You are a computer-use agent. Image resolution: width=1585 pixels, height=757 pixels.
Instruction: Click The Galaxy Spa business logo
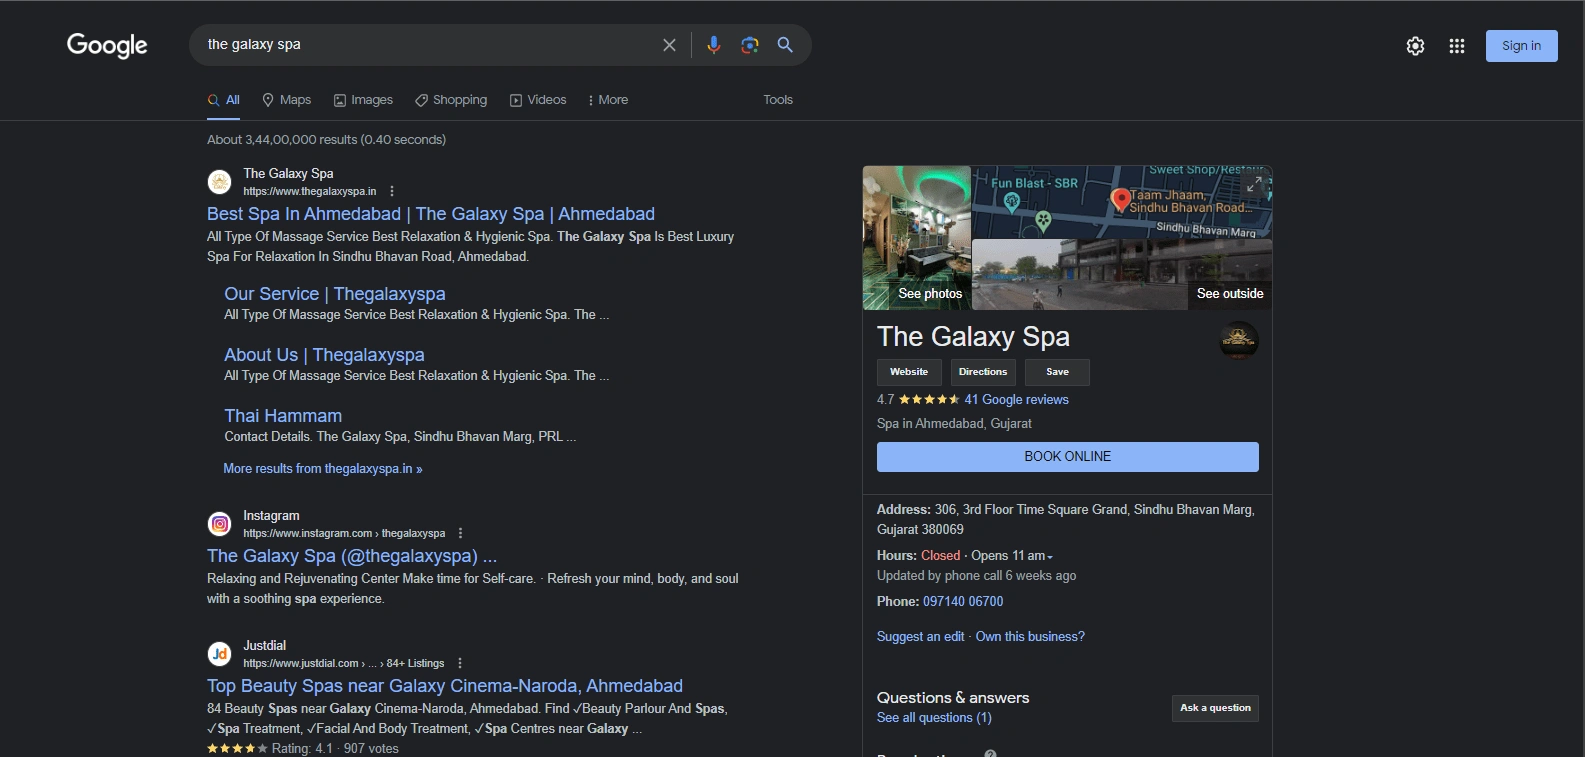coord(1239,341)
